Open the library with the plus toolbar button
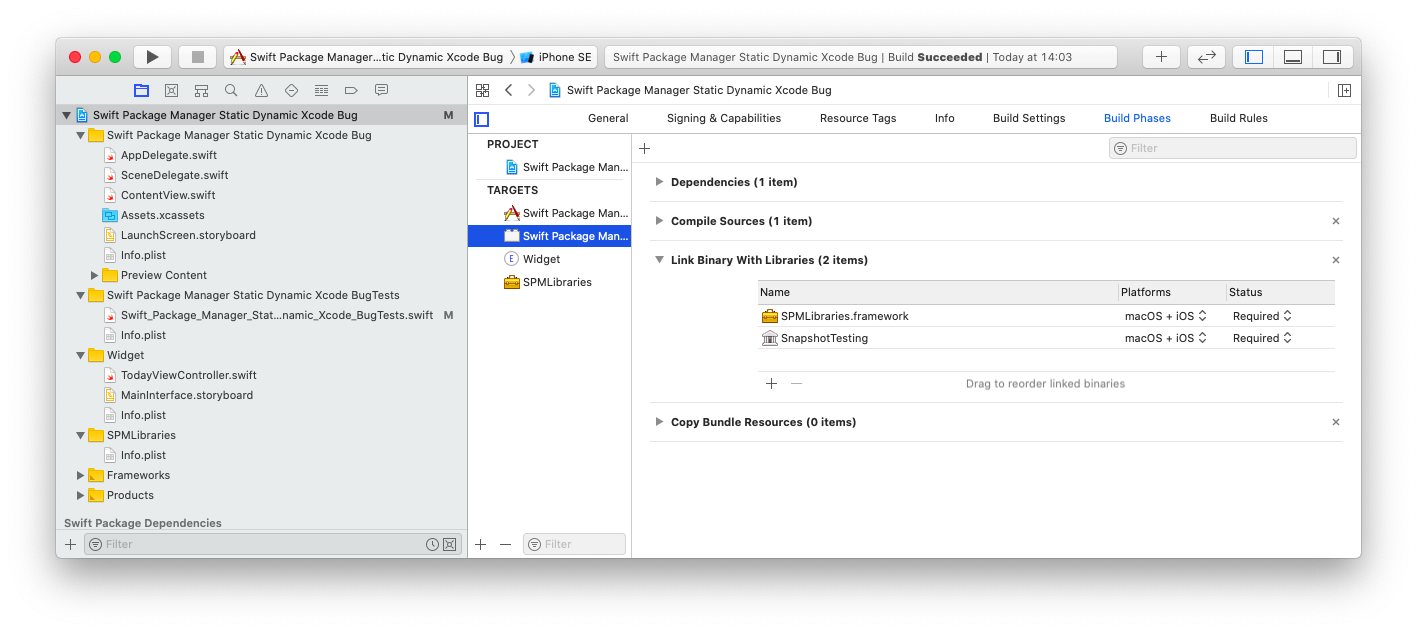 click(x=1161, y=57)
